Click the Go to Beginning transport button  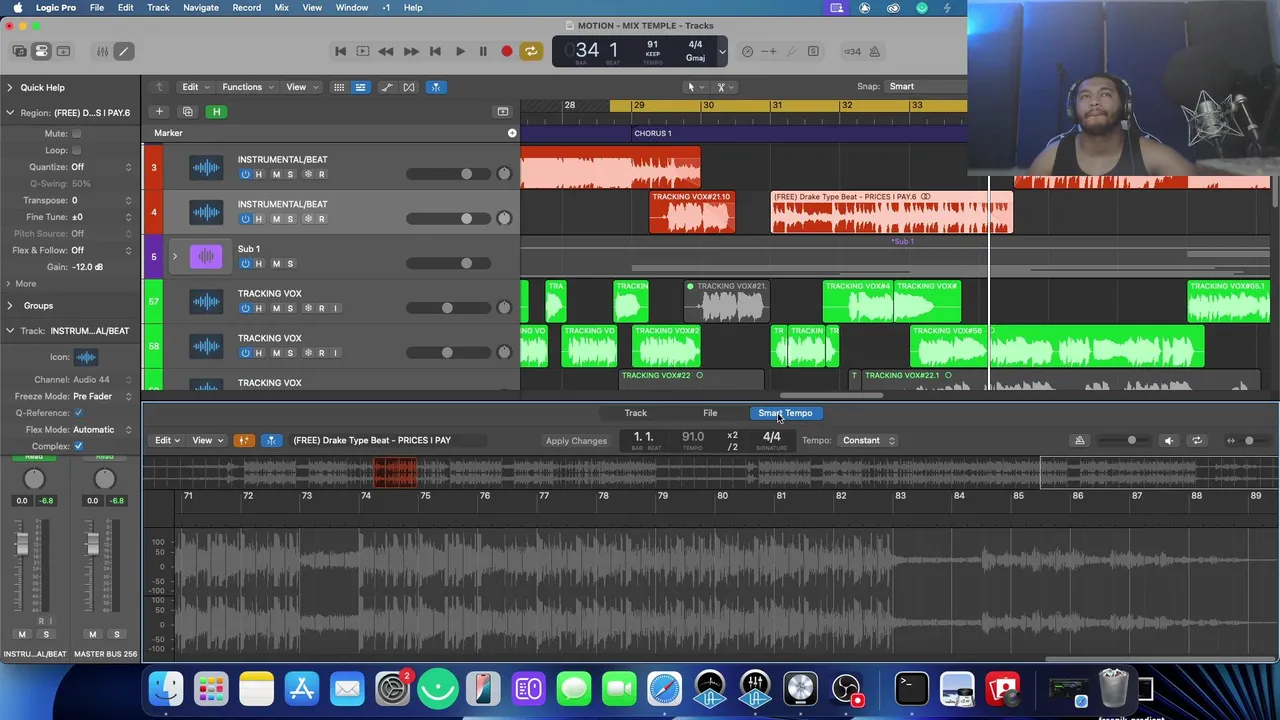340,51
